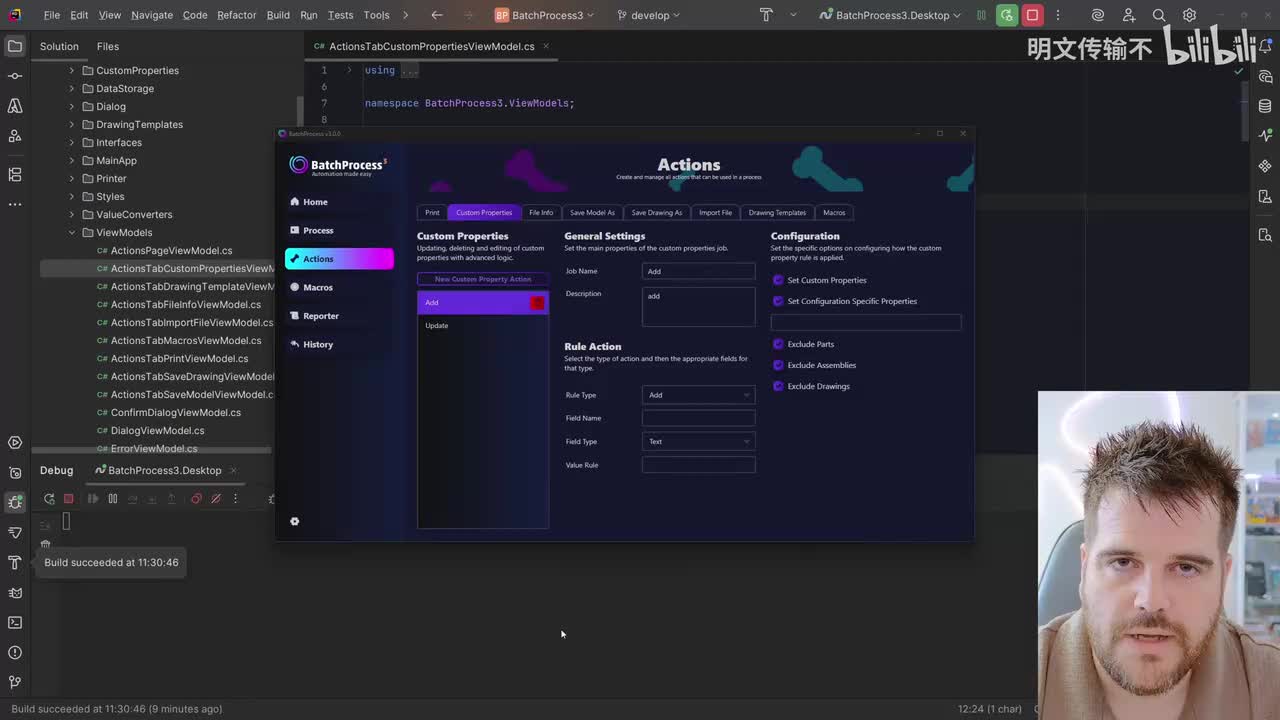This screenshot has height=720, width=1280.
Task: Open IDE settings gear icon
Action: point(1190,15)
